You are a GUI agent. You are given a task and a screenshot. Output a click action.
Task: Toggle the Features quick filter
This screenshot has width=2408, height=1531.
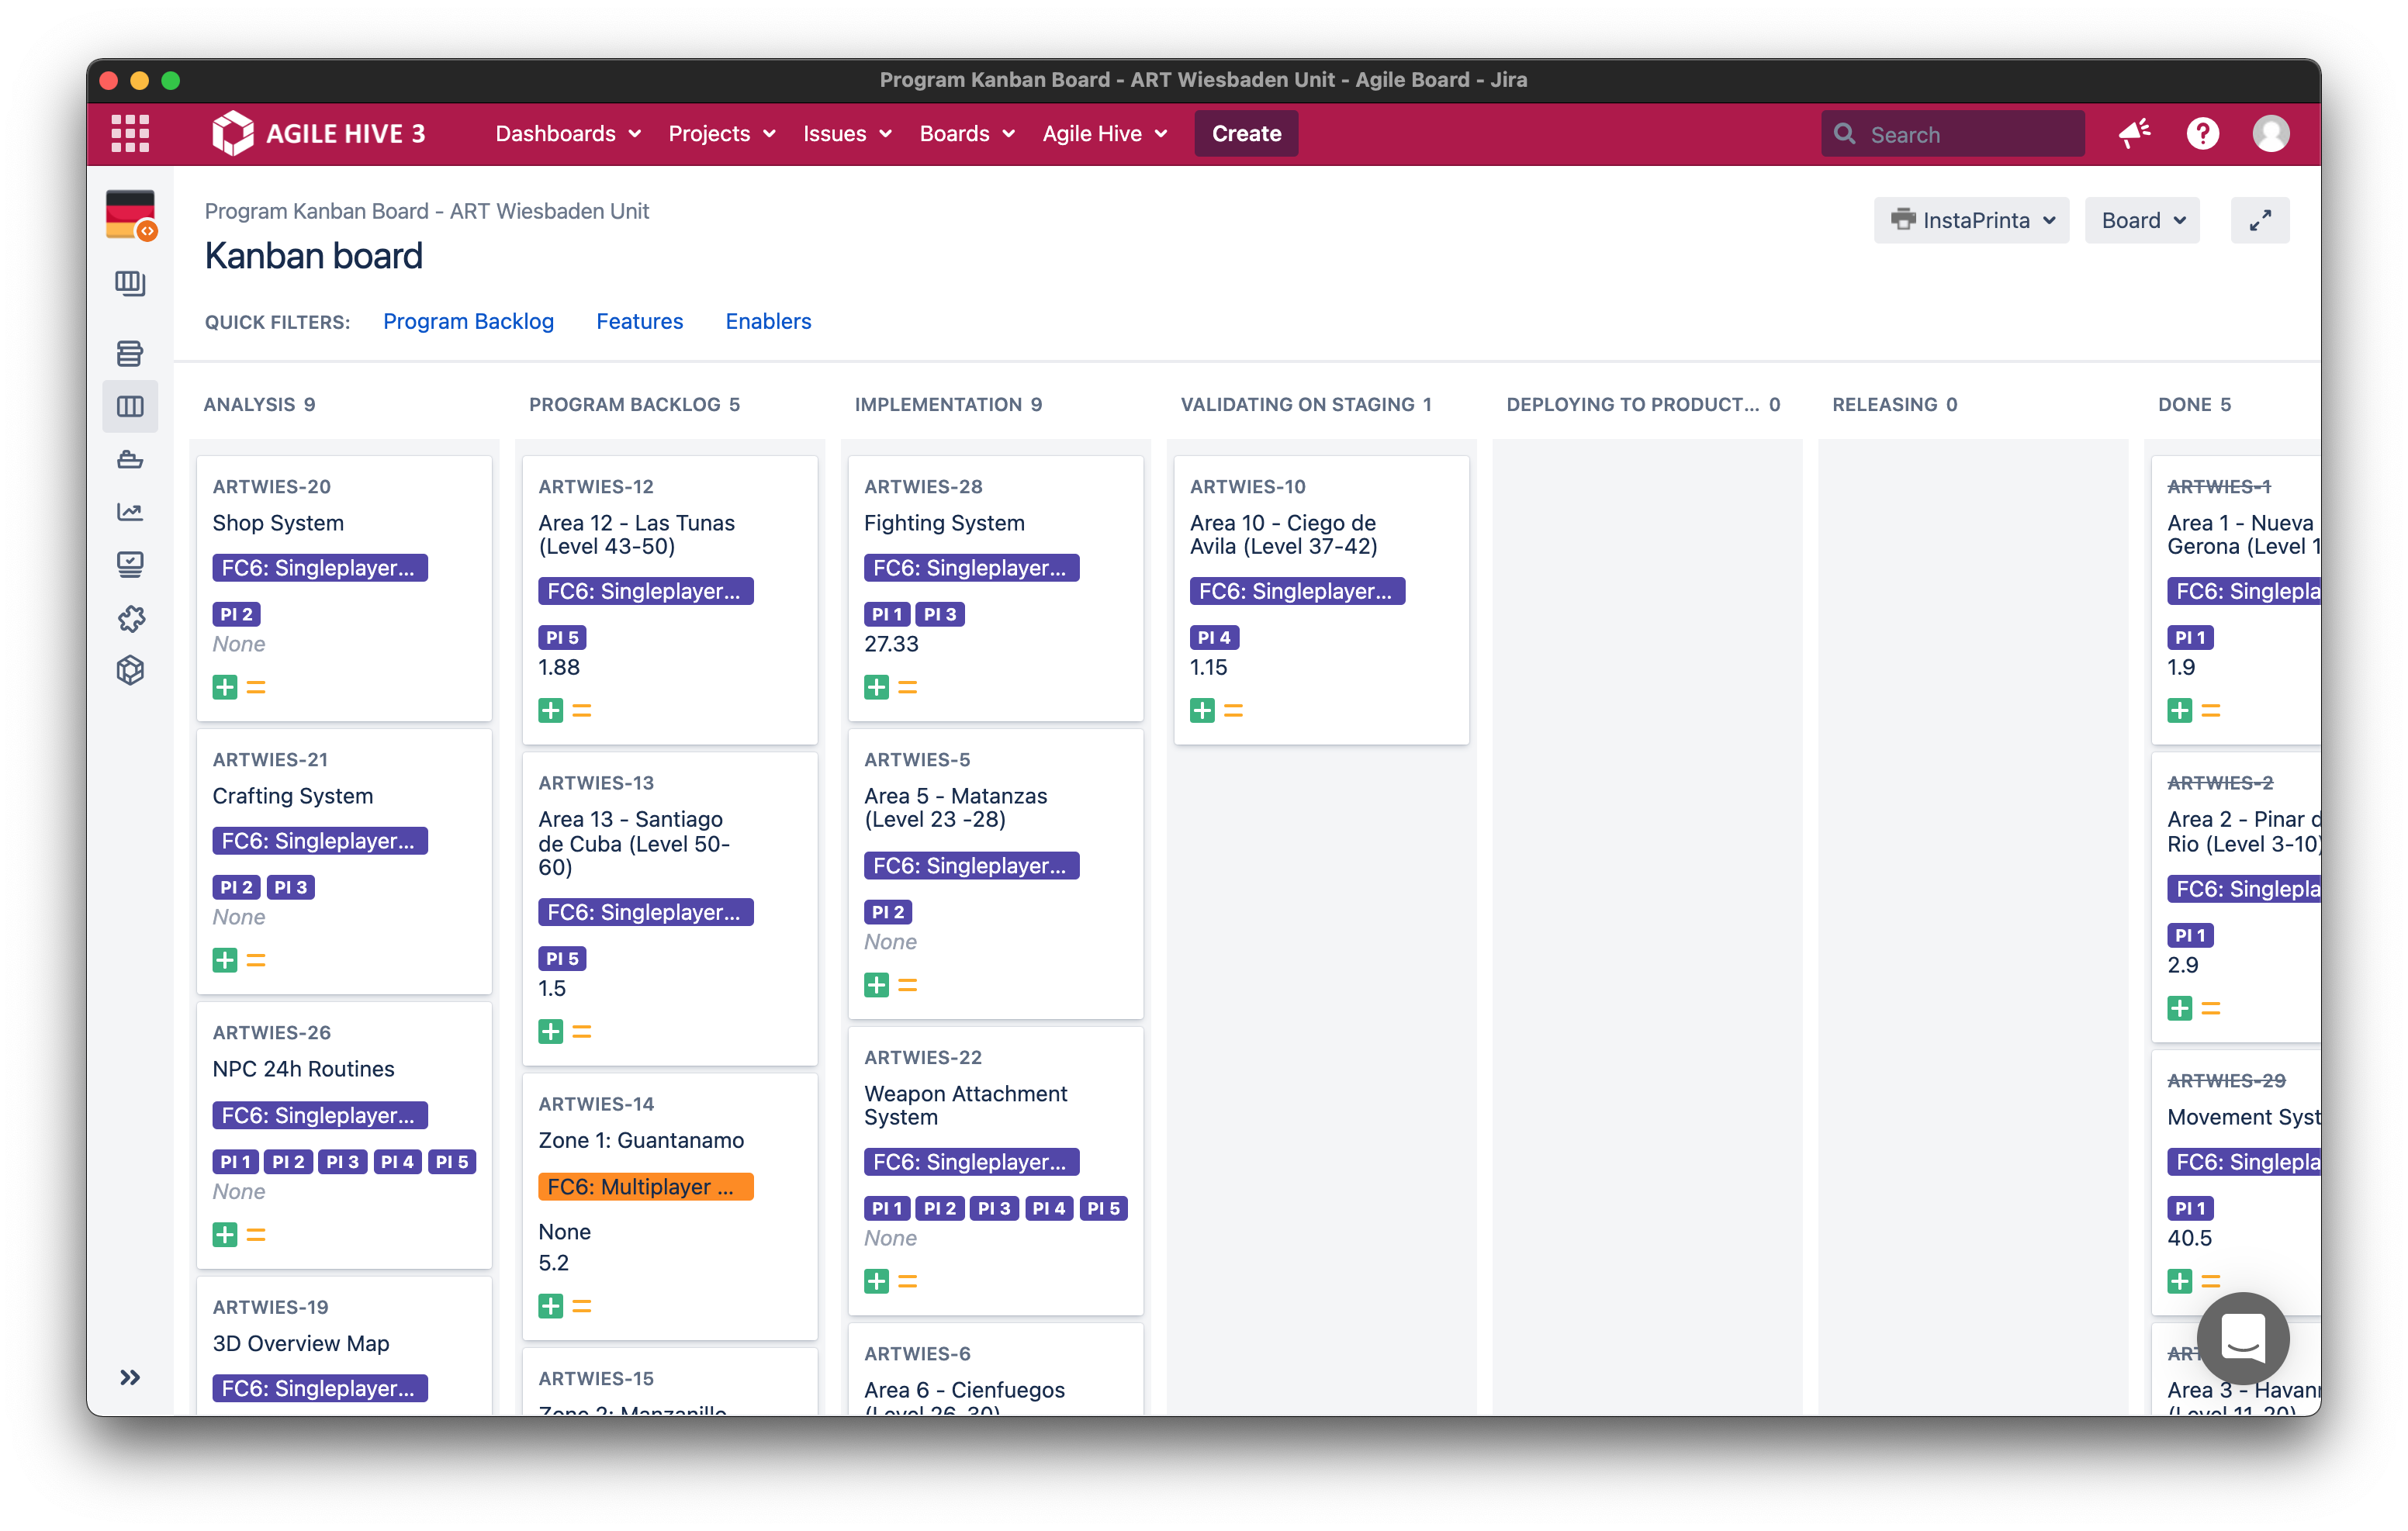click(x=639, y=321)
